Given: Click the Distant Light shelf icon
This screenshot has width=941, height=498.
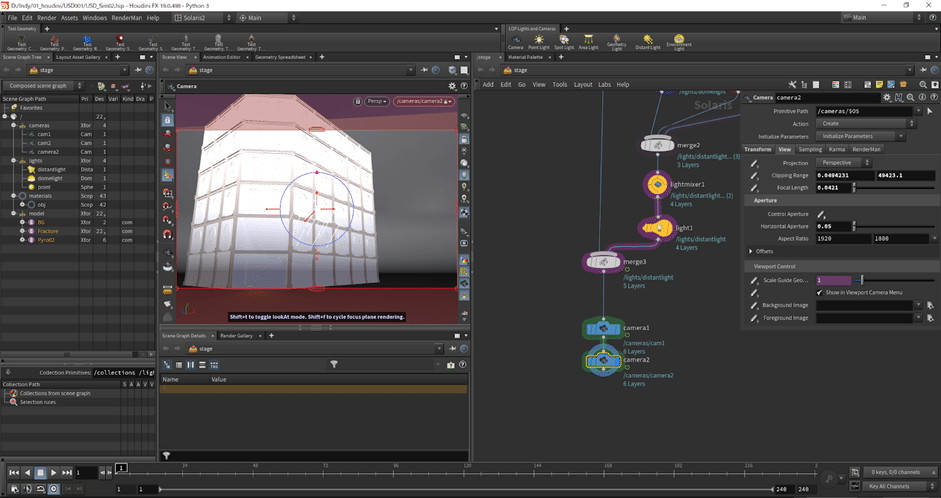Looking at the screenshot, I should pyautogui.click(x=647, y=41).
